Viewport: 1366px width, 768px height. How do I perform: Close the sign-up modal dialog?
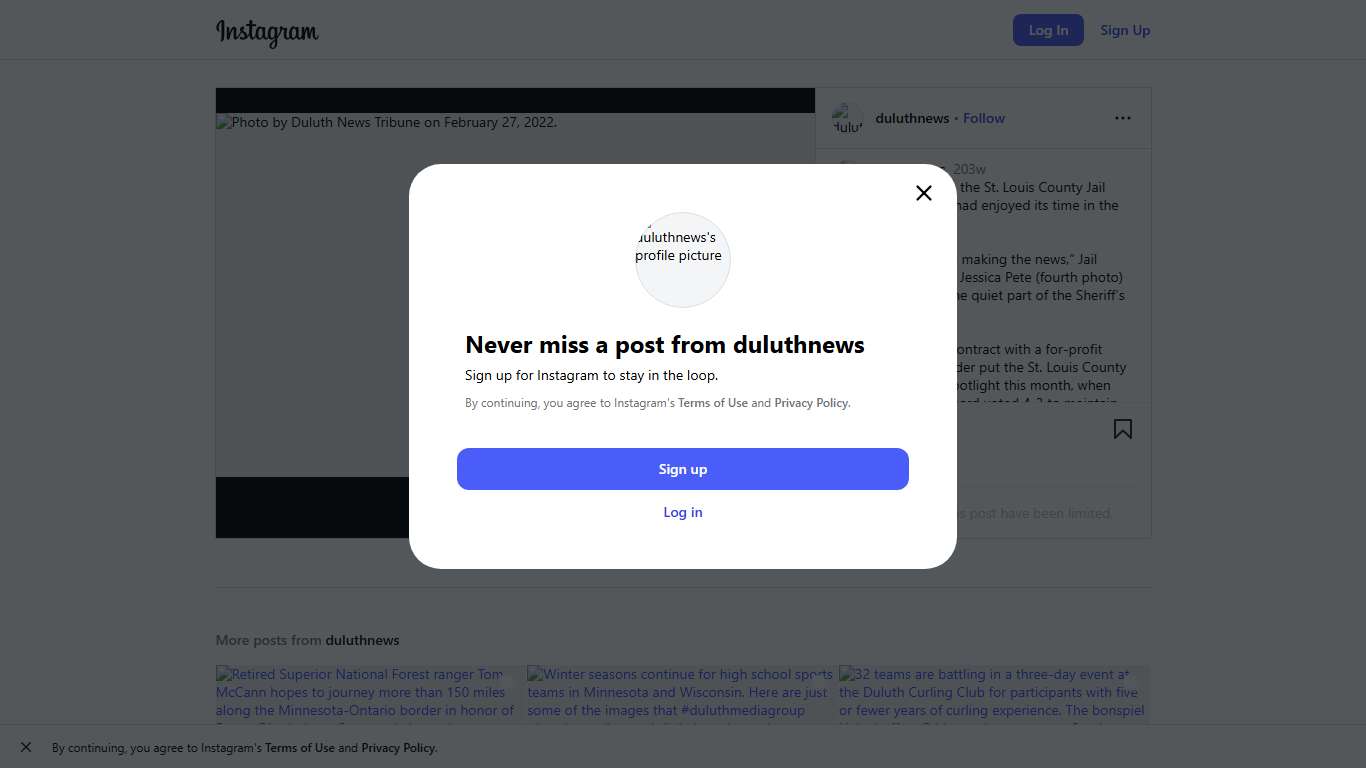(x=924, y=193)
